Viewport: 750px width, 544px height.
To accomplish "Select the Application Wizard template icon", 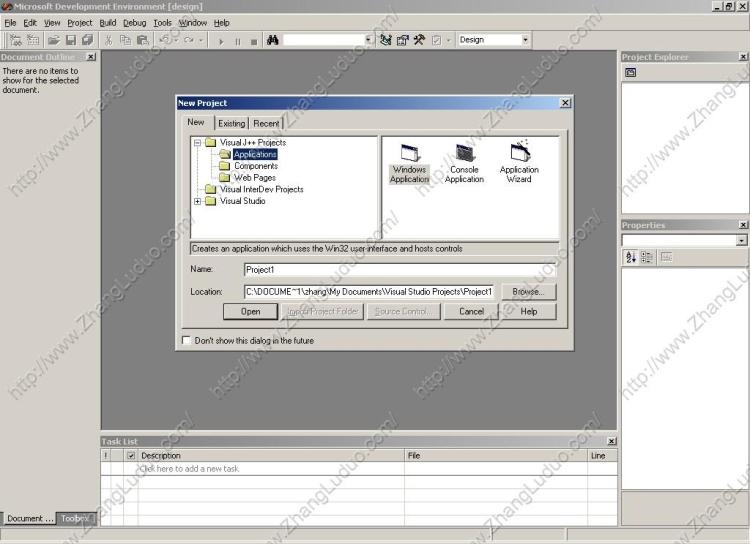I will tap(519, 163).
